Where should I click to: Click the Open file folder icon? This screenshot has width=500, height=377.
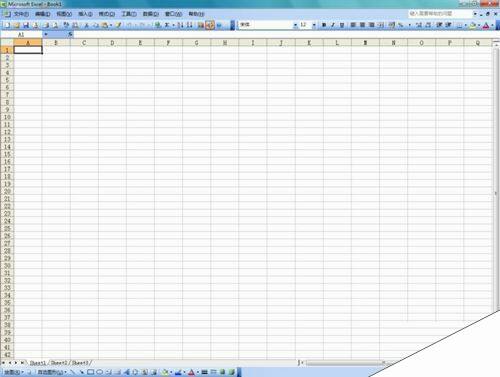coord(17,25)
